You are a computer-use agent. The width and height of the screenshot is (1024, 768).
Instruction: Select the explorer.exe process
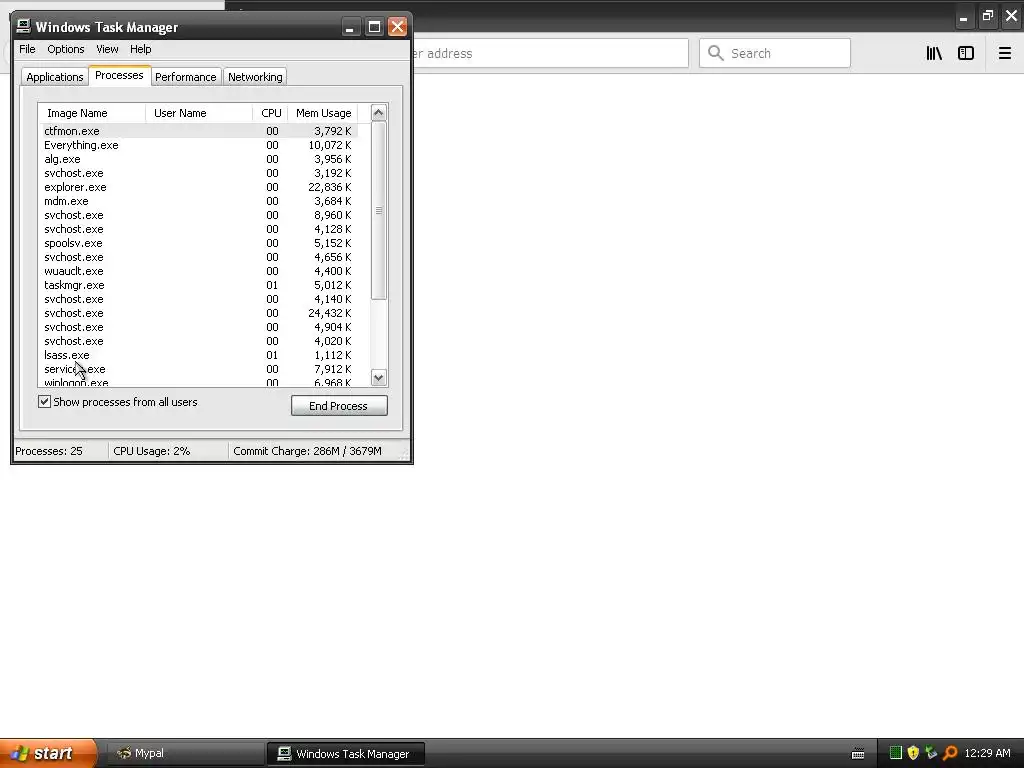click(198, 187)
